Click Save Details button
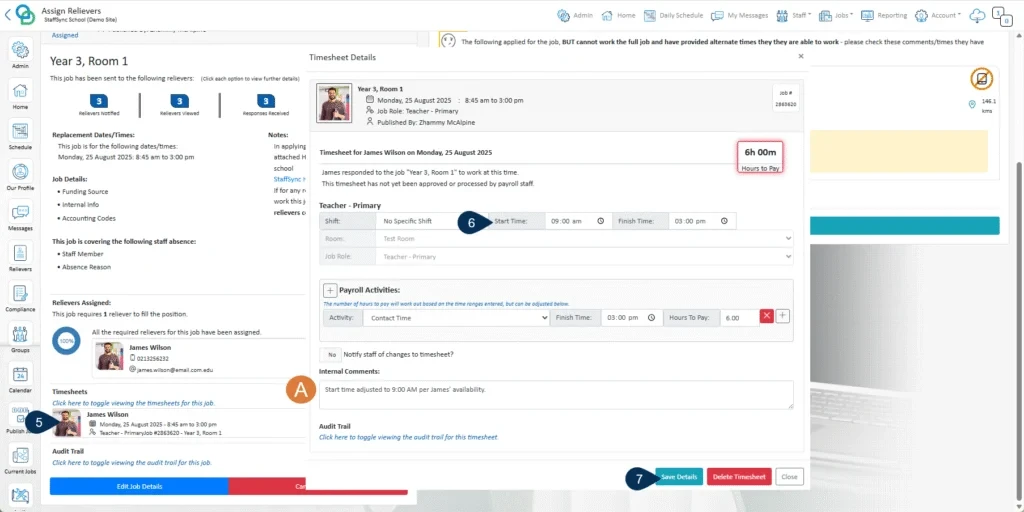The width and height of the screenshot is (1024, 512). (x=679, y=477)
